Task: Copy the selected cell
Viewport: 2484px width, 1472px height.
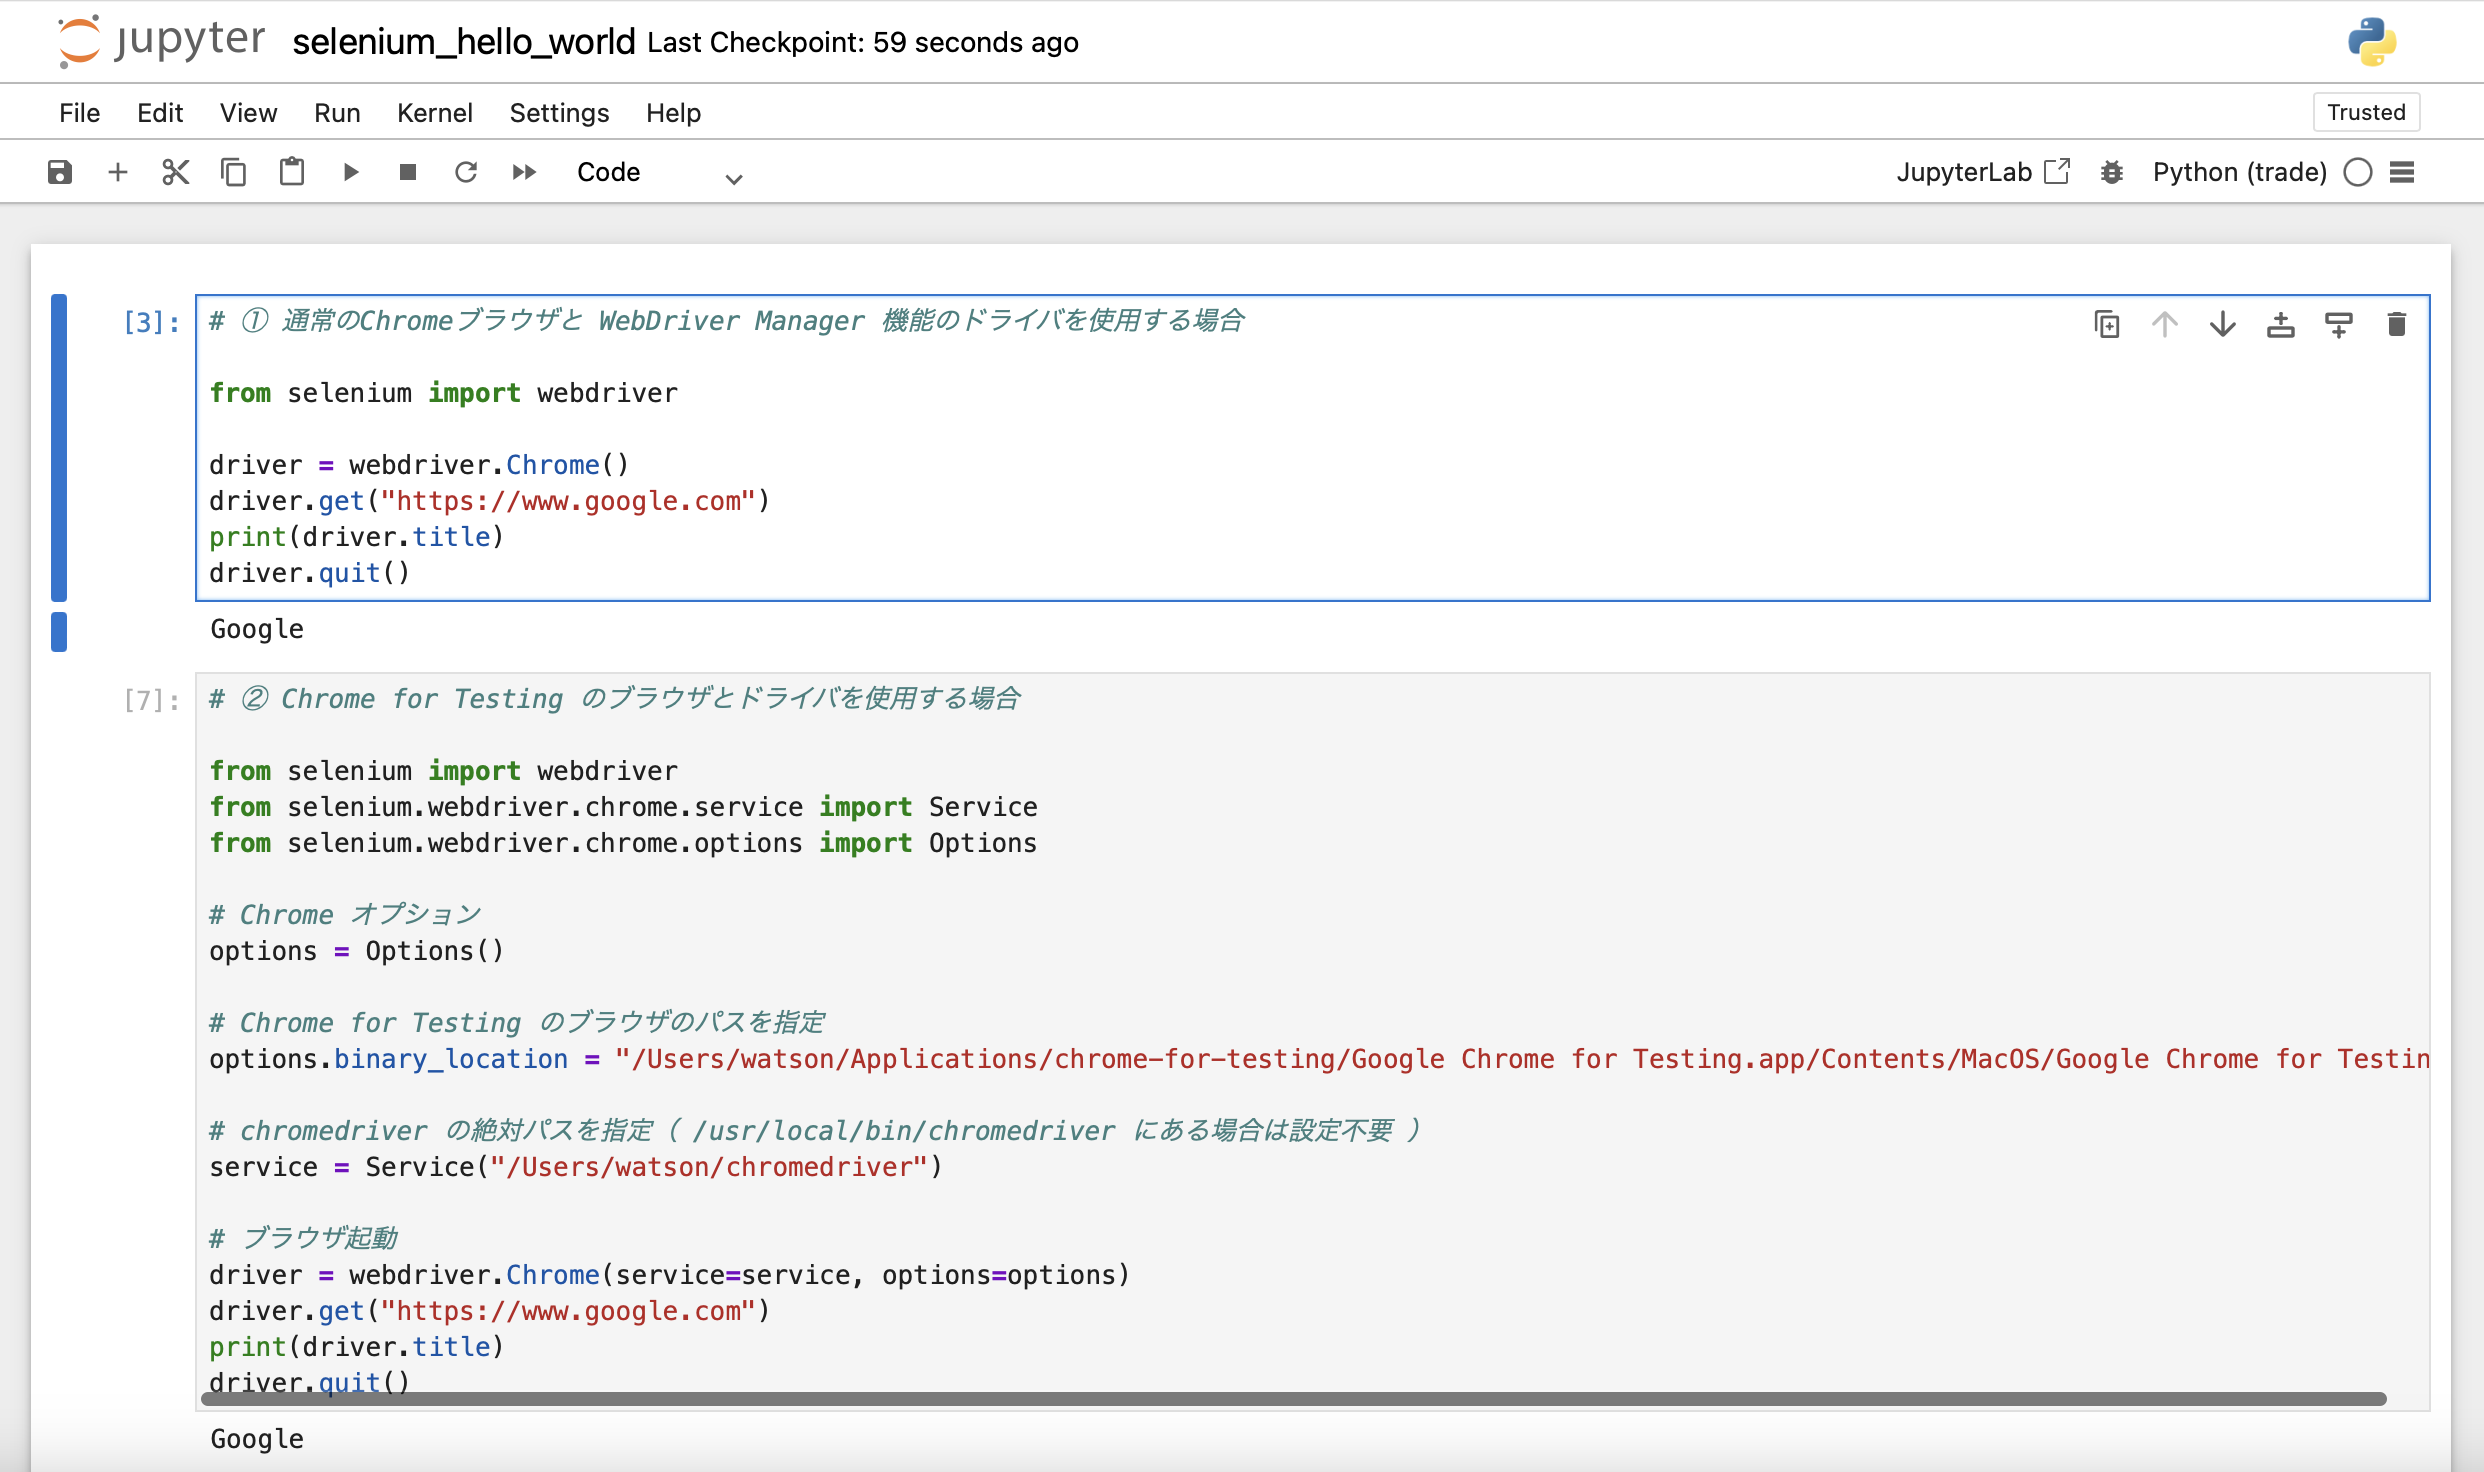Action: point(233,171)
